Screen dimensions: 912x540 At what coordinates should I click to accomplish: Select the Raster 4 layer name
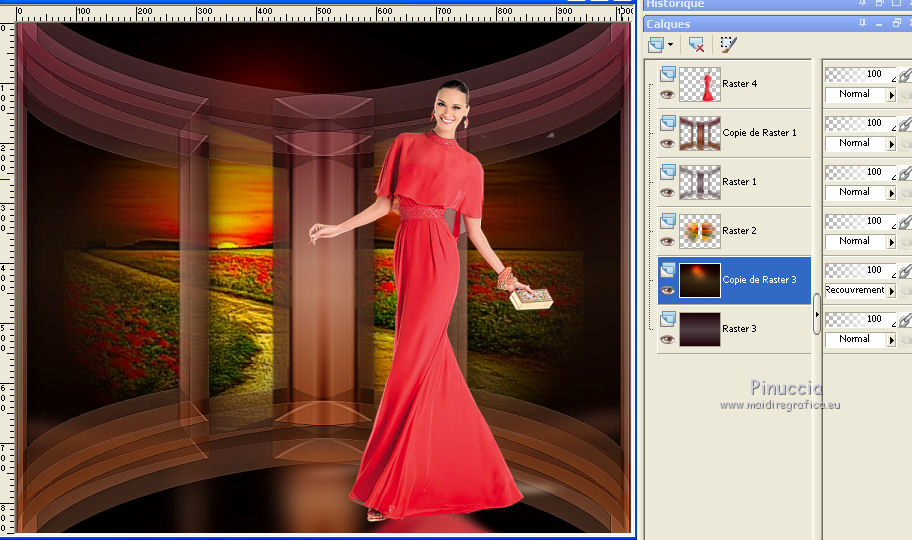pyautogui.click(x=739, y=84)
